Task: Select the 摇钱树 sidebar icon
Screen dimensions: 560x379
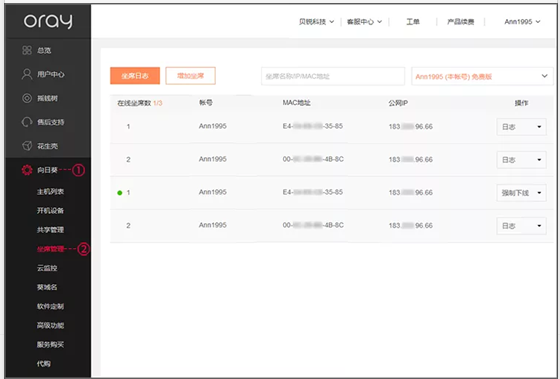Action: [x=27, y=98]
